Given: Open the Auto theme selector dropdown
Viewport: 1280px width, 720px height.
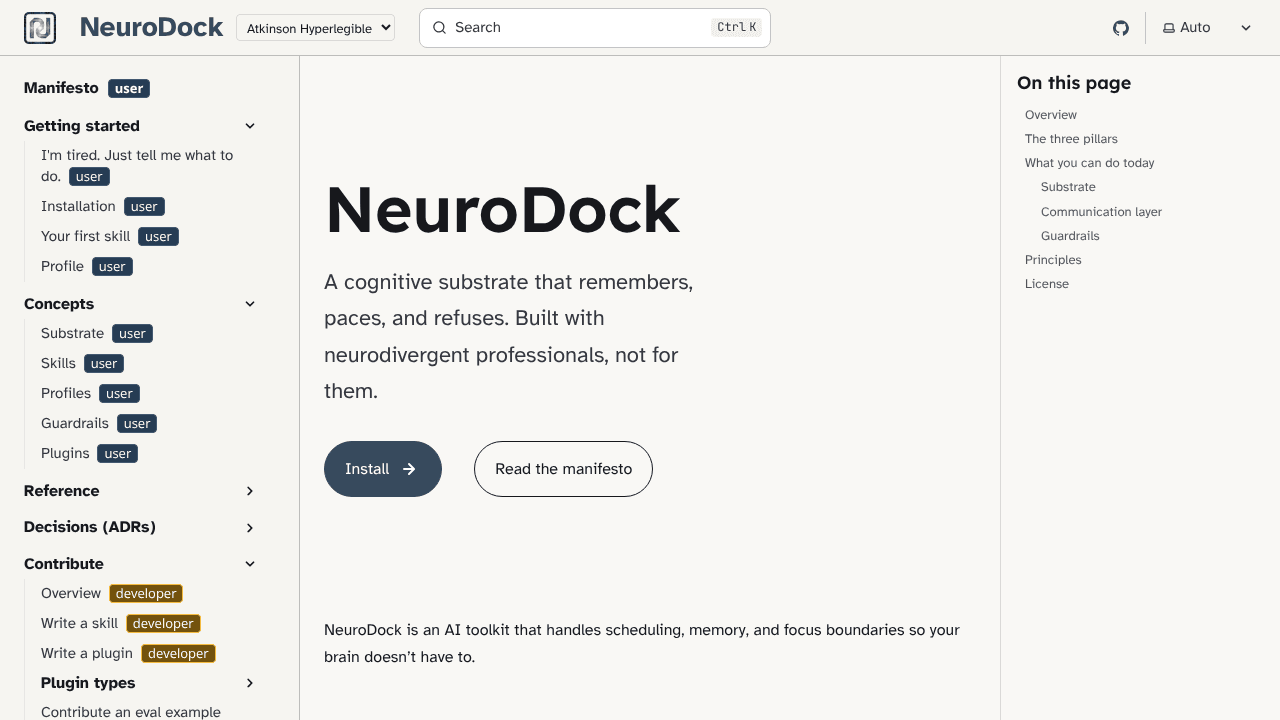Looking at the screenshot, I should point(1207,28).
